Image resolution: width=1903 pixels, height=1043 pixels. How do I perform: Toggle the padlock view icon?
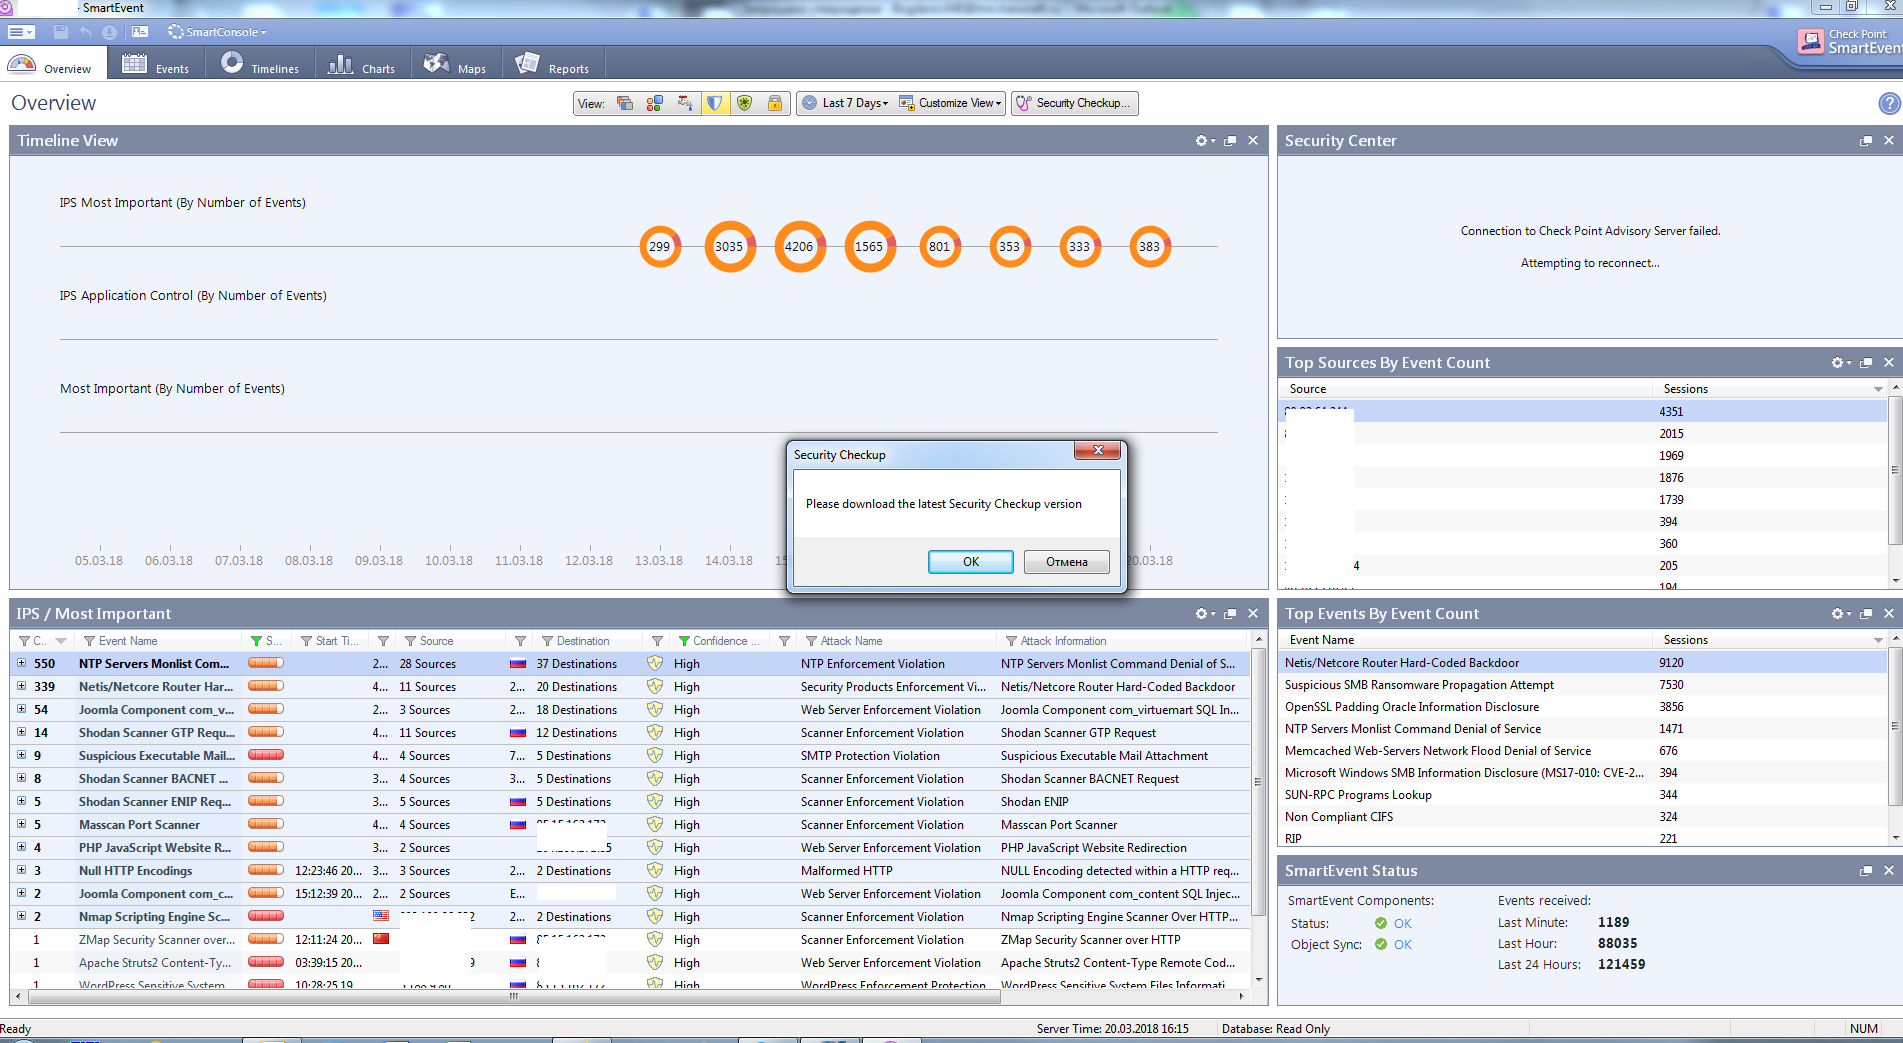tap(774, 103)
